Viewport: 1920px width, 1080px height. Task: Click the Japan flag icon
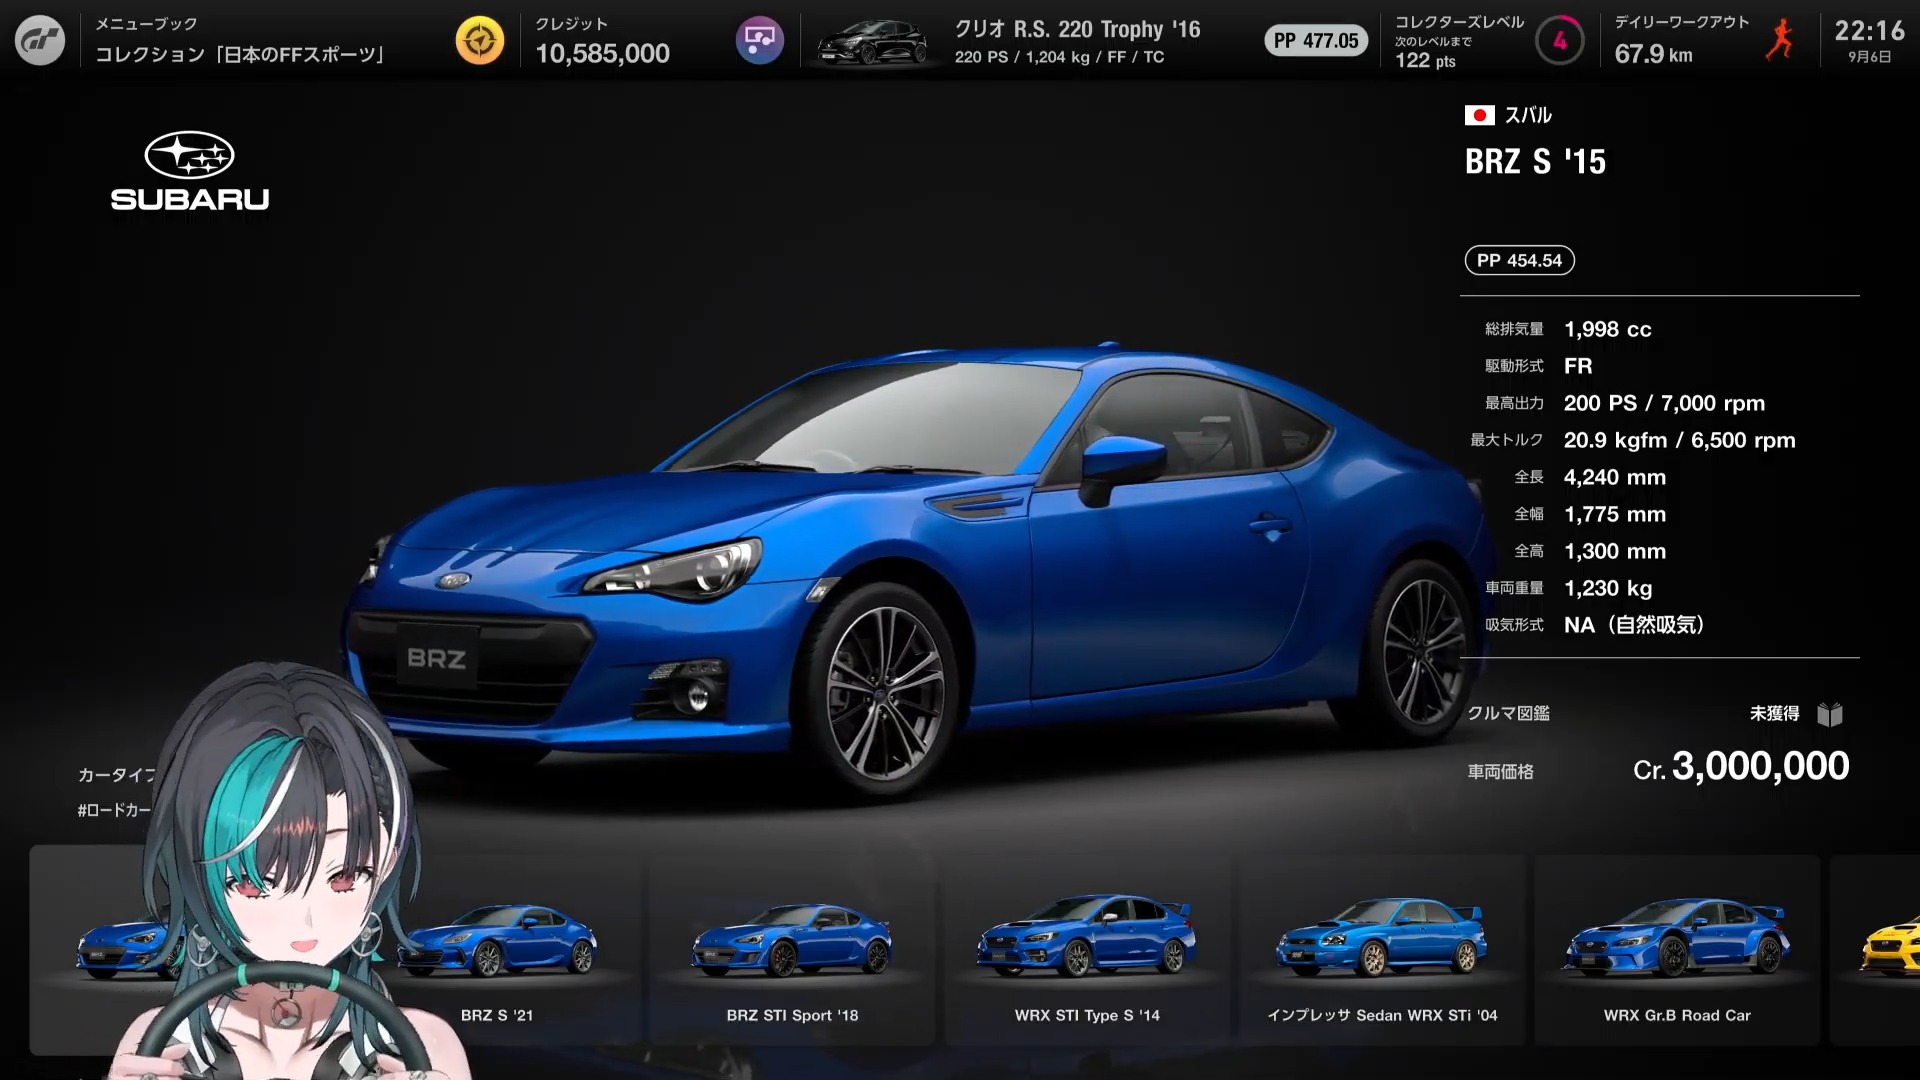coord(1480,115)
